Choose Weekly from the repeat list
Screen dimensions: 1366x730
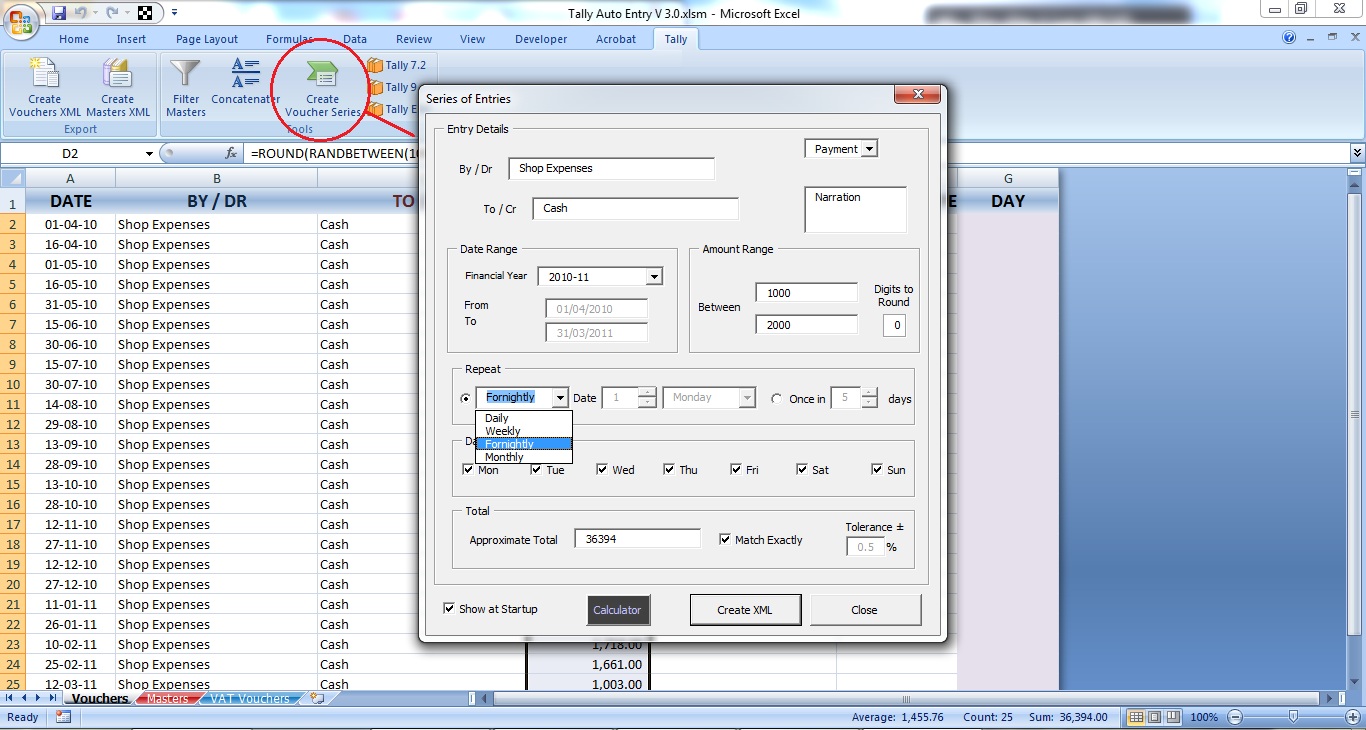tap(523, 431)
